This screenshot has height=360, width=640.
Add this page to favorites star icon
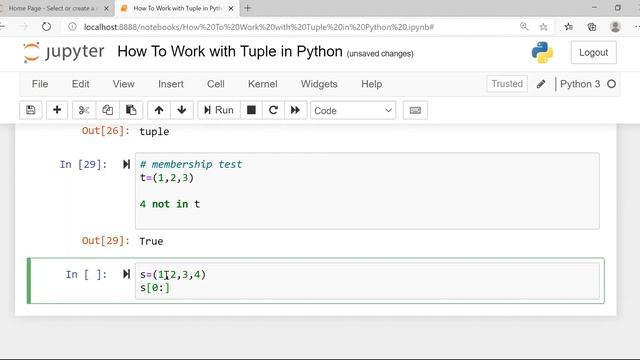(x=543, y=27)
